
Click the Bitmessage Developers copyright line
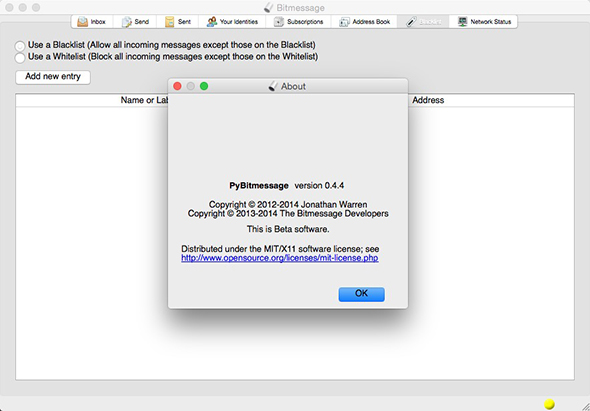pos(288,214)
